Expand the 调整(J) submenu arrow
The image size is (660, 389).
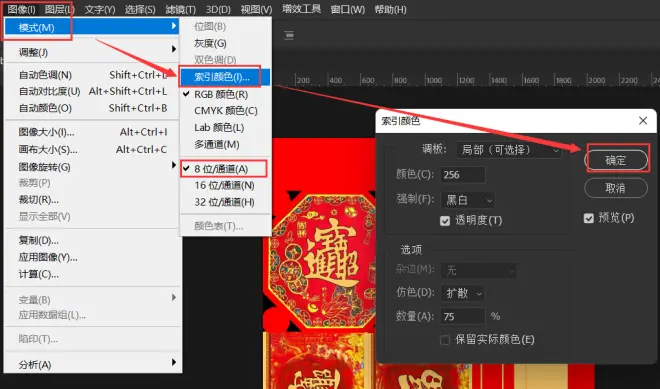click(174, 49)
